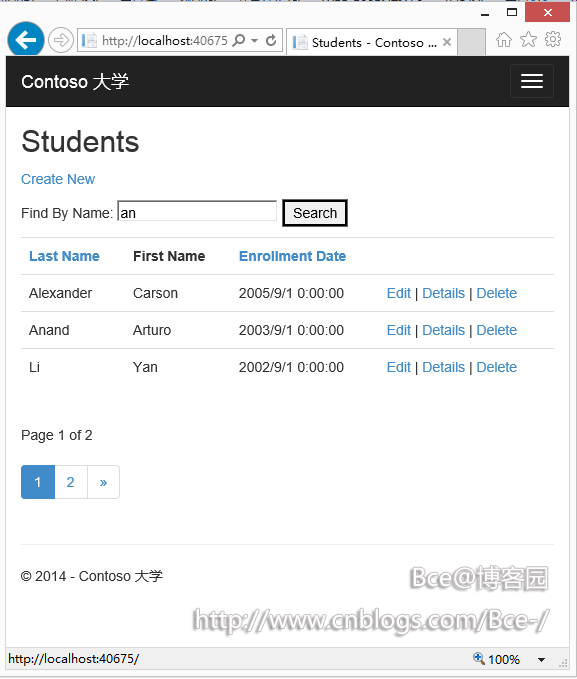The width and height of the screenshot is (577, 679).
Task: Click the refresh icon in the address bar
Action: pos(271,40)
